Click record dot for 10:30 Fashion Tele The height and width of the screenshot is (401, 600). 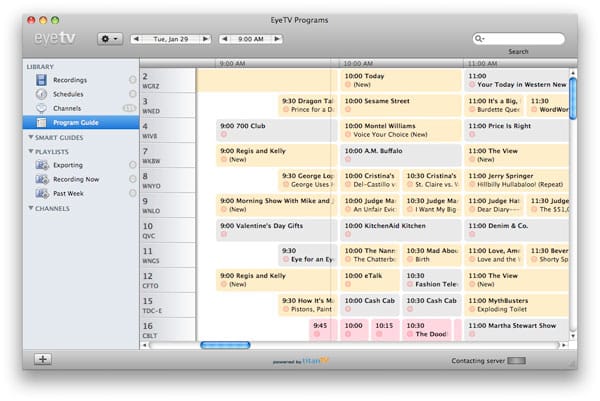(410, 284)
